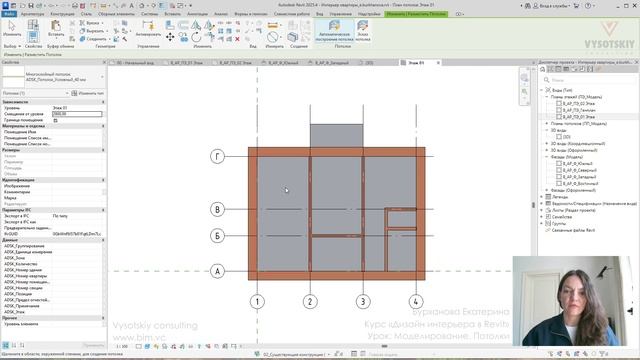Expand the Groups (Группы) tree node
Image resolution: width=640 pixels, height=360 pixels.
point(542,224)
